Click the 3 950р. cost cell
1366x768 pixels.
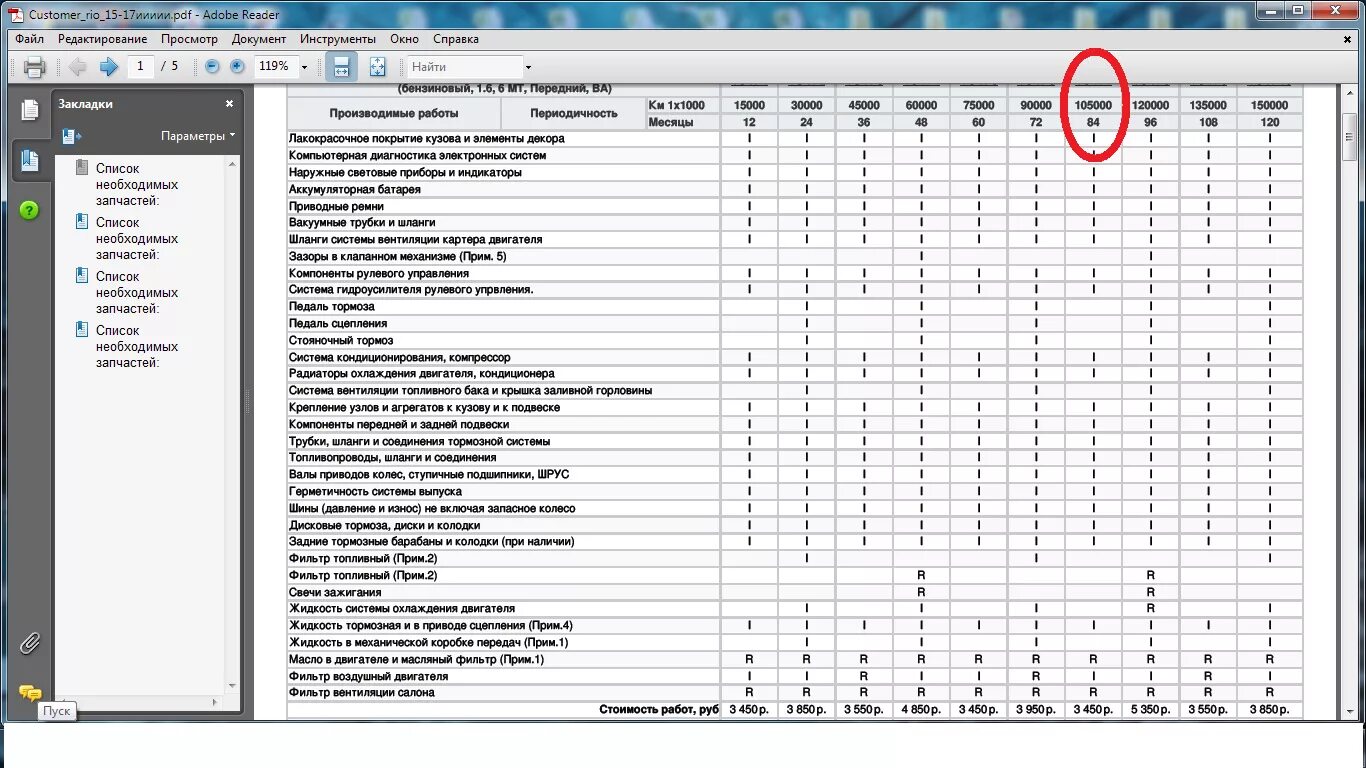coord(1036,710)
